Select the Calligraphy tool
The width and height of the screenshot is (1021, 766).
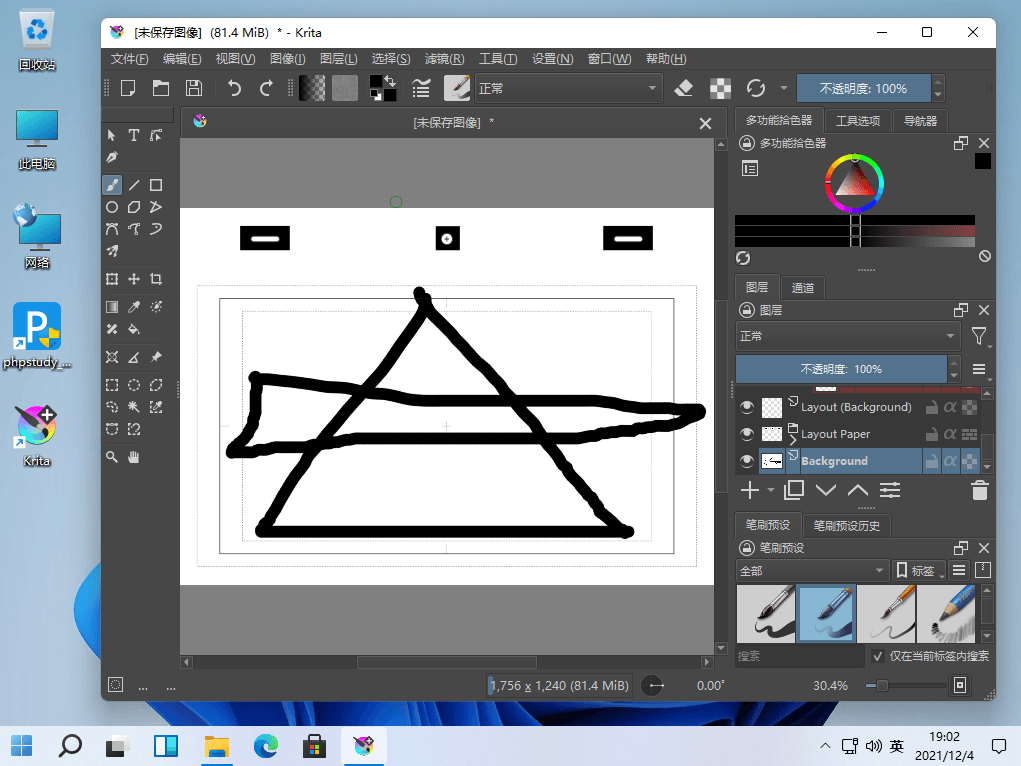(x=112, y=158)
